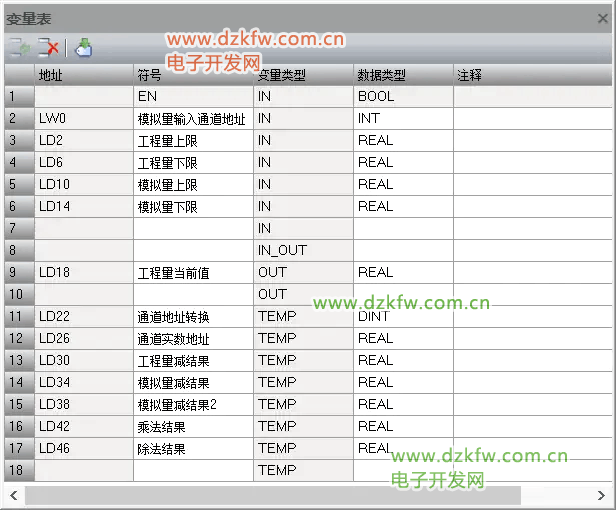
Task: Click the insert row toolbar icon
Action: 20,47
